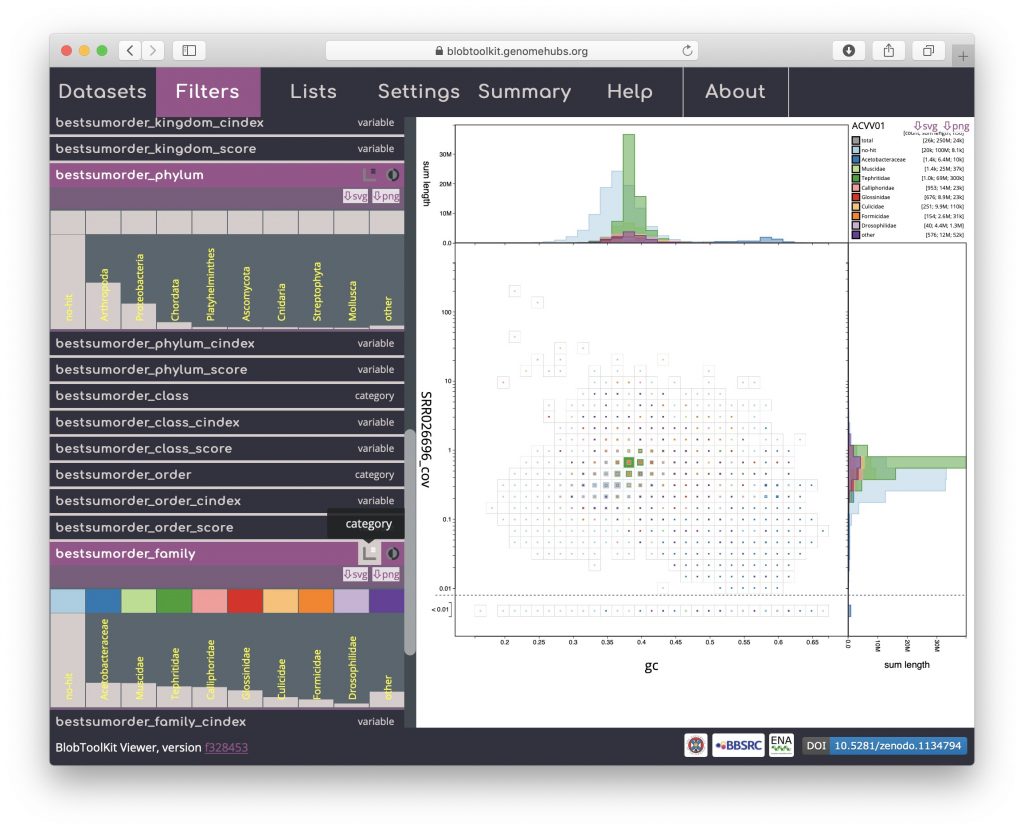Click the red Glossinidae color swatch
The image size is (1024, 831).
(281, 601)
